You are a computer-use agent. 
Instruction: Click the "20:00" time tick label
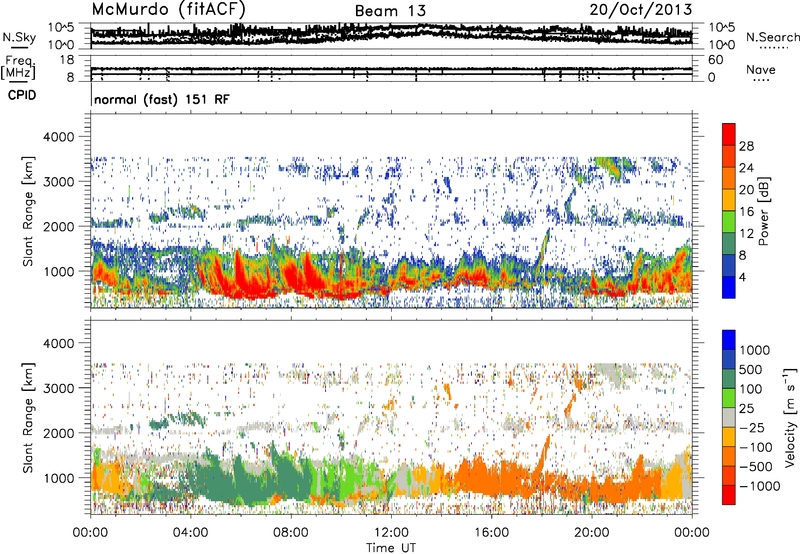point(592,533)
